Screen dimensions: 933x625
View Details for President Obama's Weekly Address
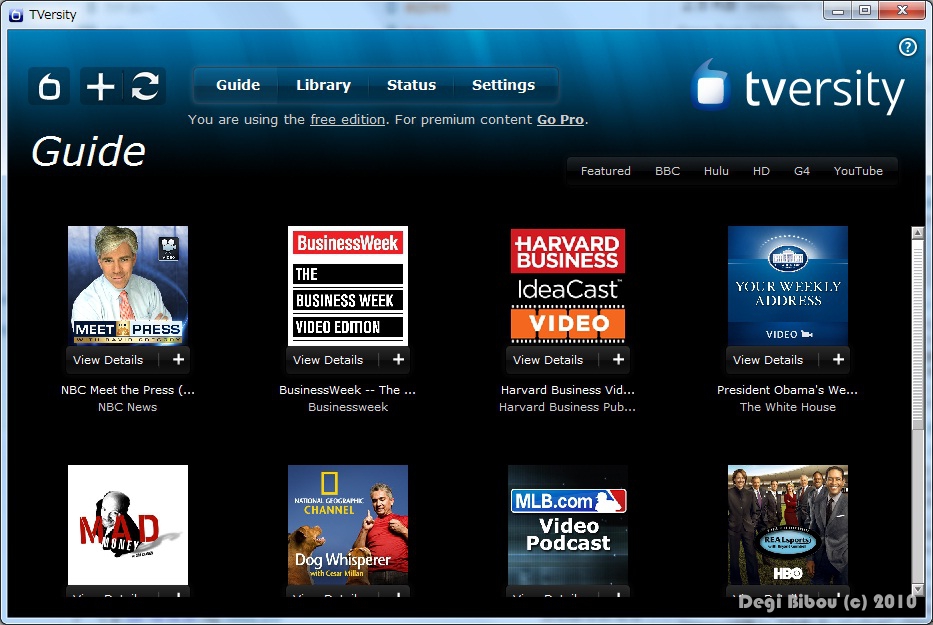point(768,360)
